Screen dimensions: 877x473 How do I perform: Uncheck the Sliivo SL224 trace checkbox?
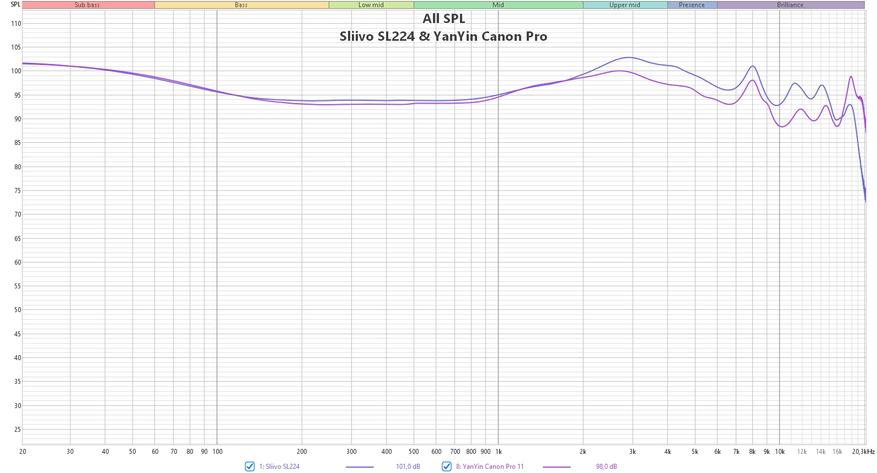249,466
